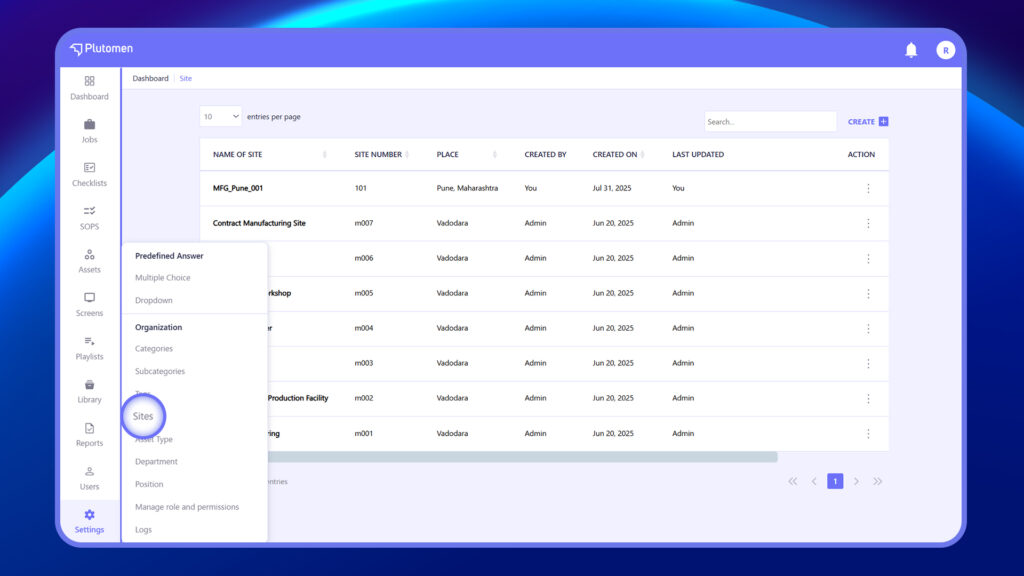This screenshot has height=576, width=1024.
Task: Go to the previous page arrow
Action: pos(814,481)
